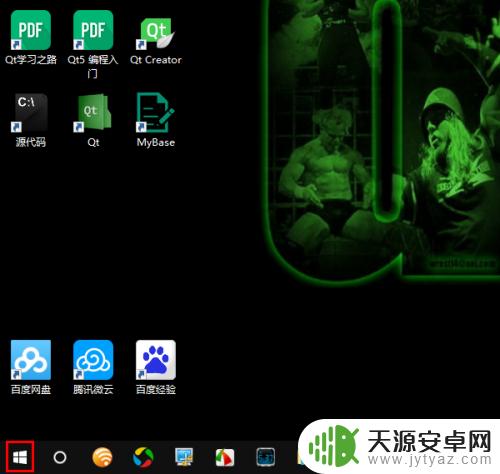Select the 百度经验 paw shortcut
The height and width of the screenshot is (474, 500).
tap(156, 367)
